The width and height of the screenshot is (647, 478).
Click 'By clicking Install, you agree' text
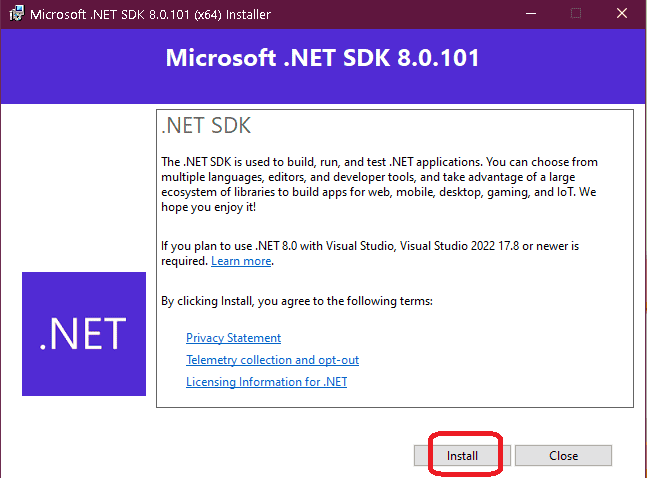click(297, 301)
